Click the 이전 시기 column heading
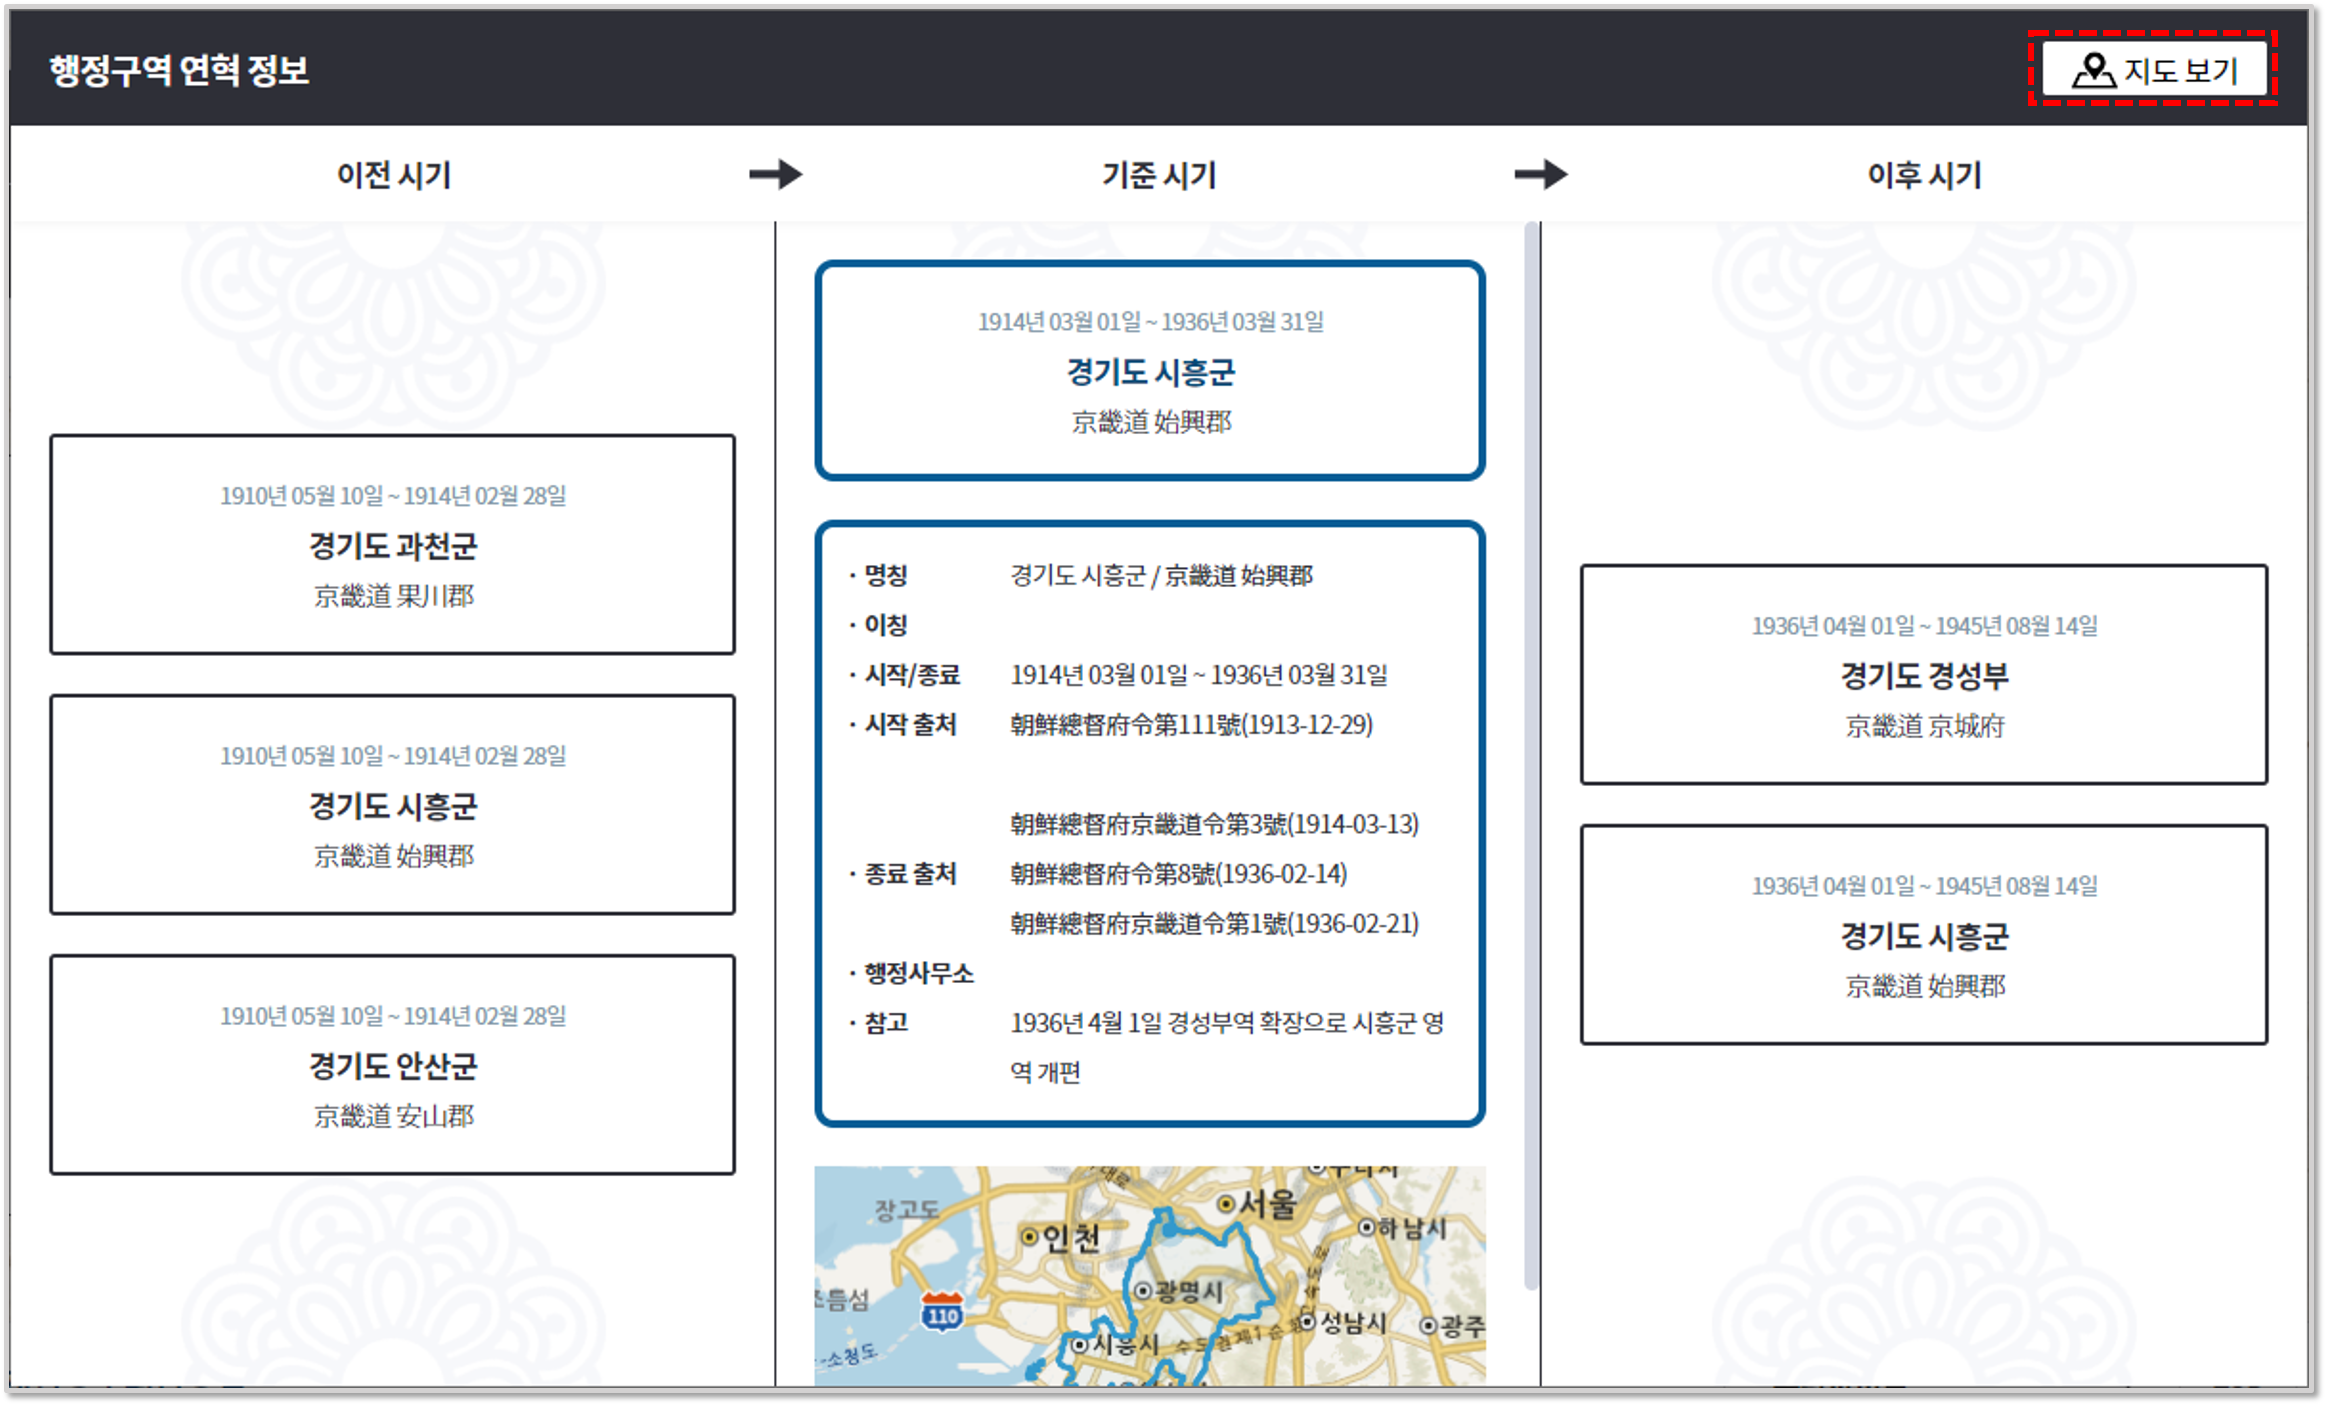2327x1406 pixels. tap(394, 175)
